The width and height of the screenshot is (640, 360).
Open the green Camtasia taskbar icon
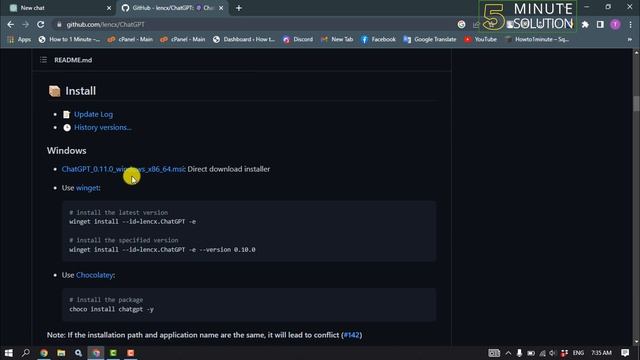pyautogui.click(x=113, y=353)
